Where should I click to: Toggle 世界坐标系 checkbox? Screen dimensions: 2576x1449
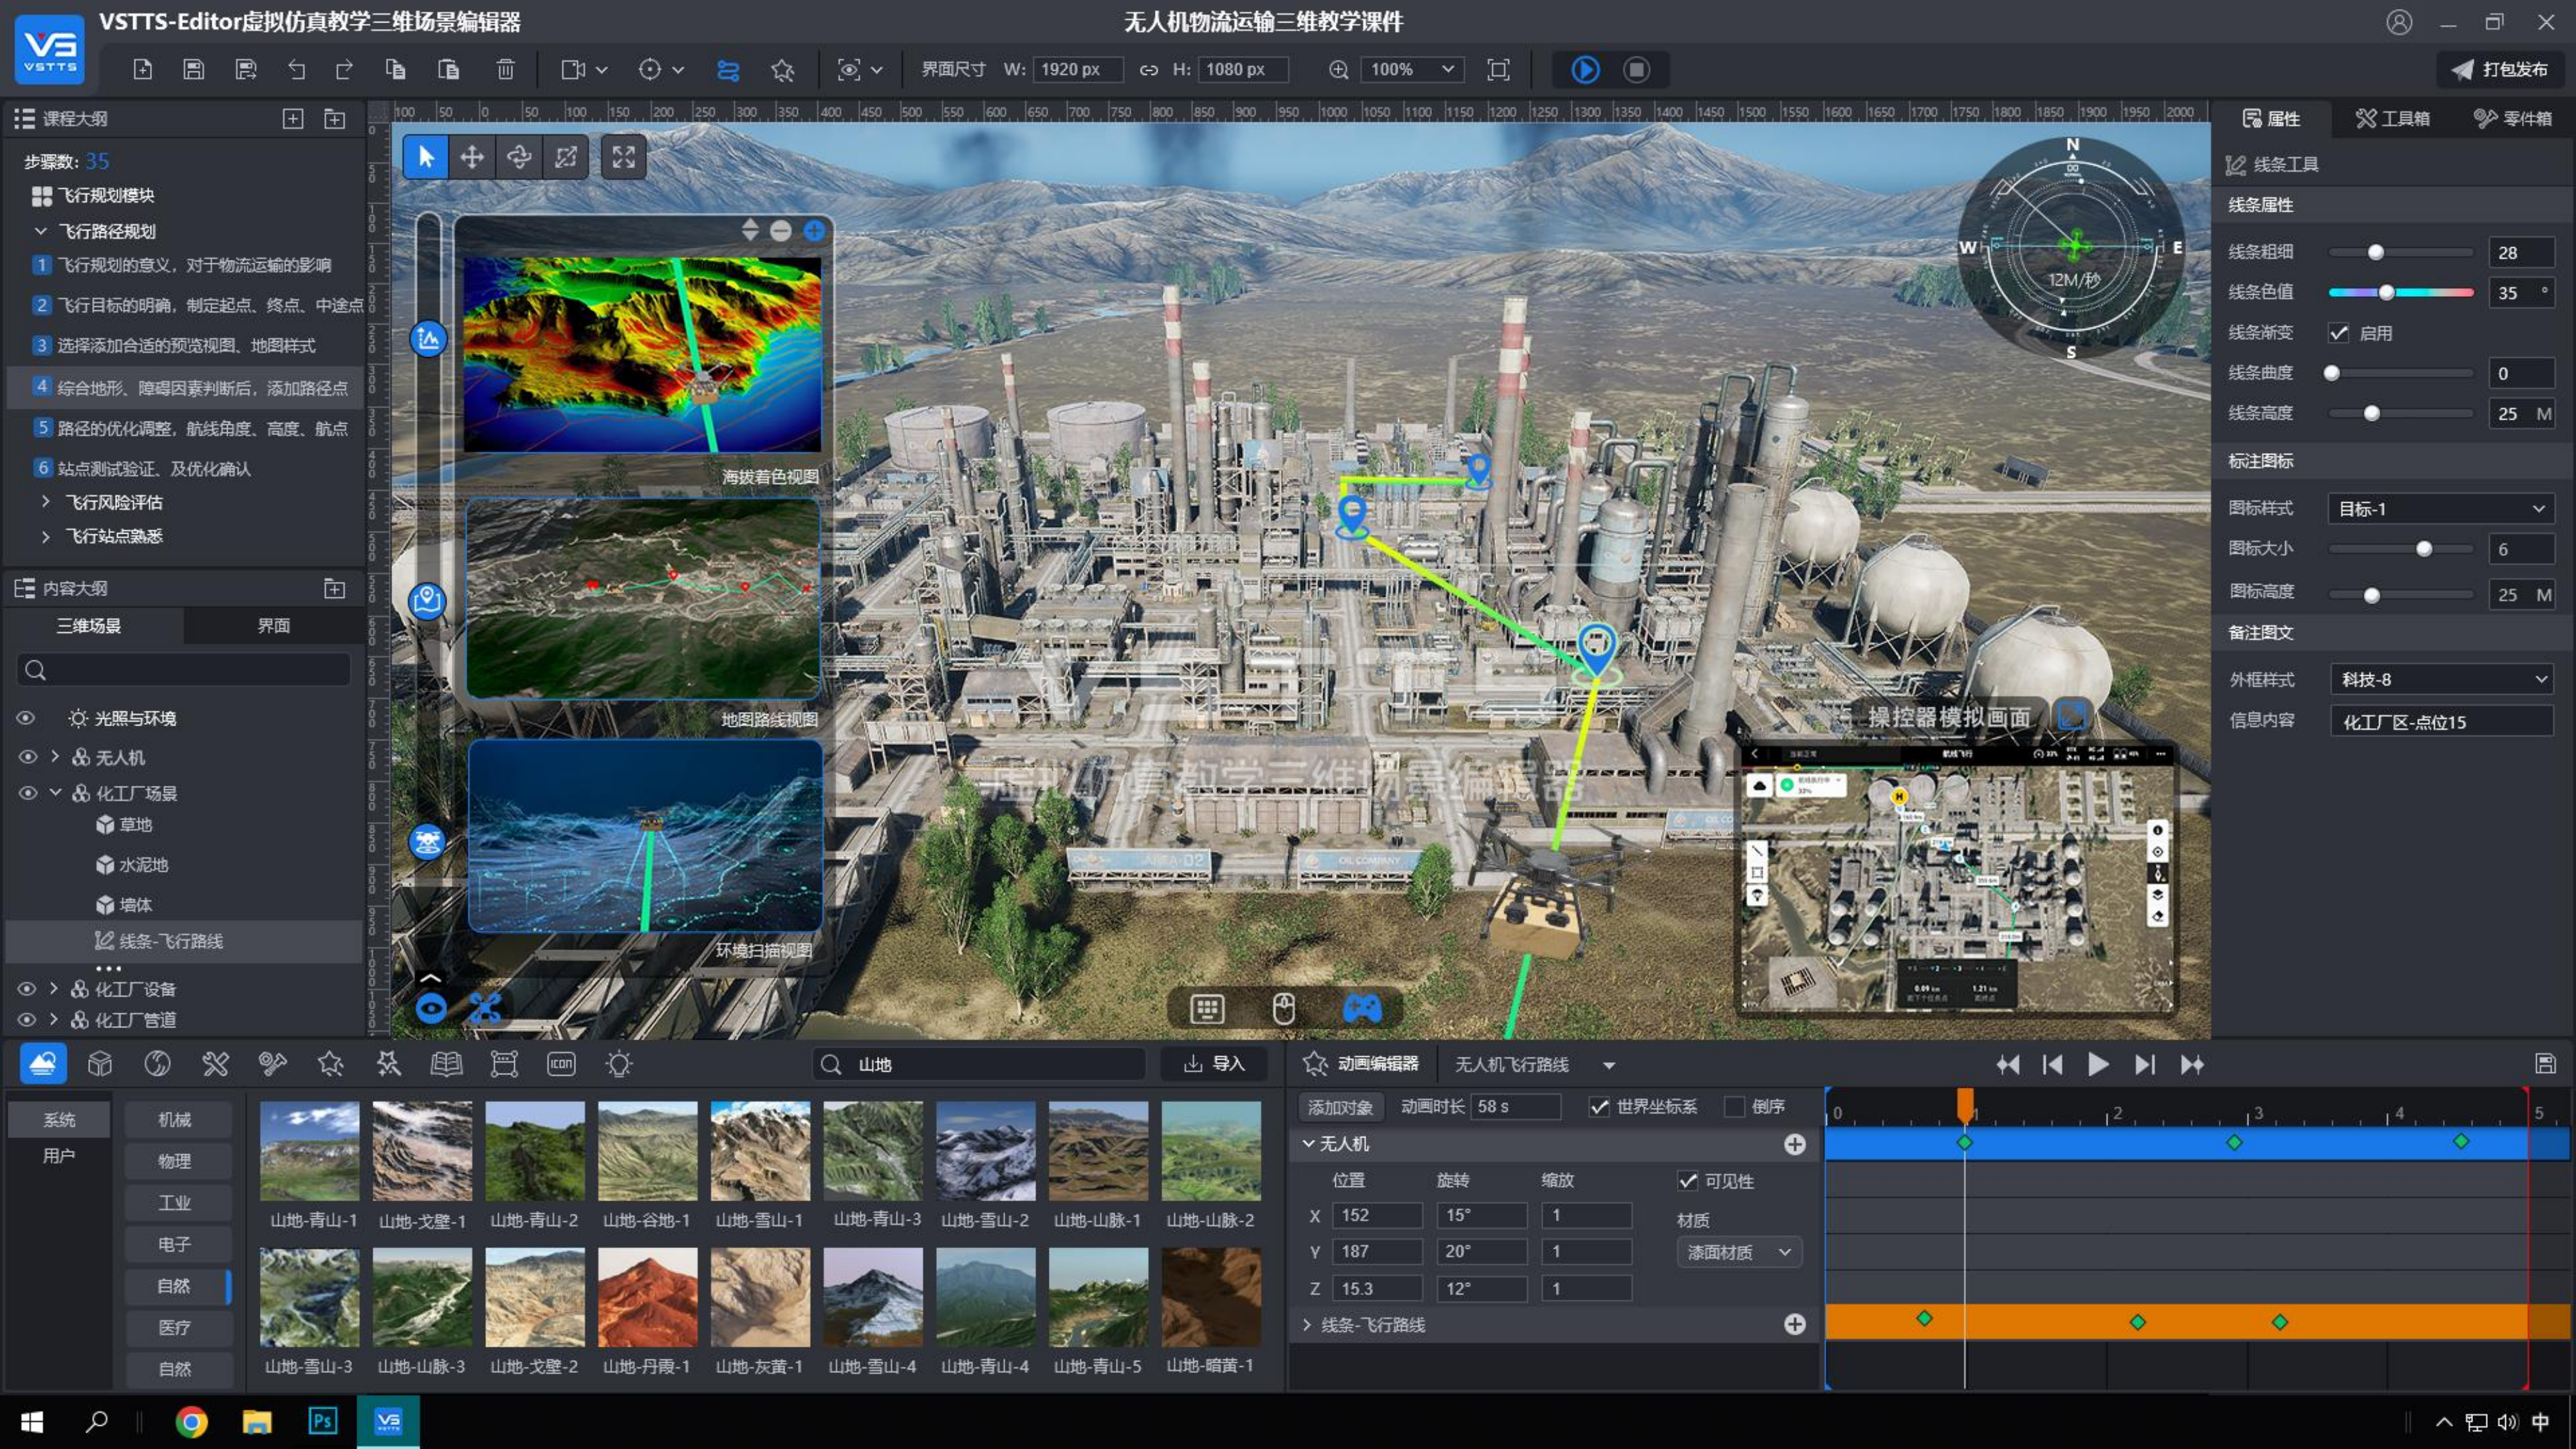click(1599, 1106)
